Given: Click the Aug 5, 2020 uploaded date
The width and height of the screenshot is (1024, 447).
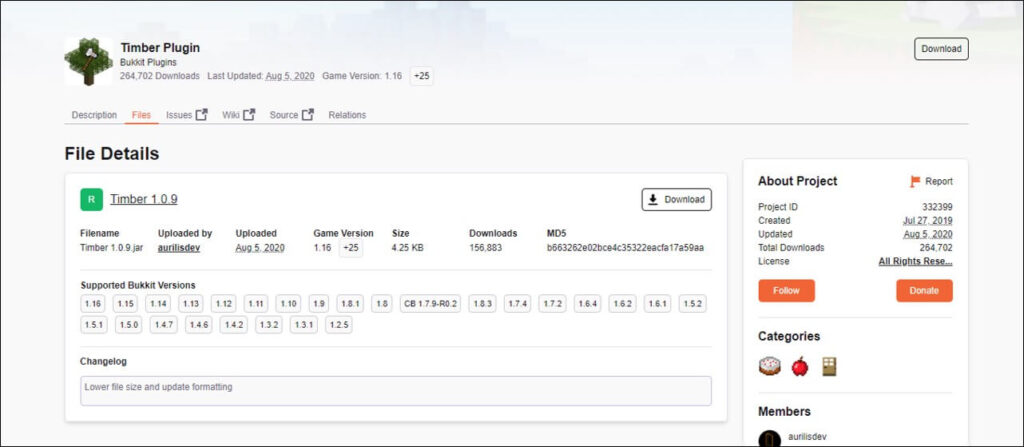Looking at the screenshot, I should pos(260,248).
